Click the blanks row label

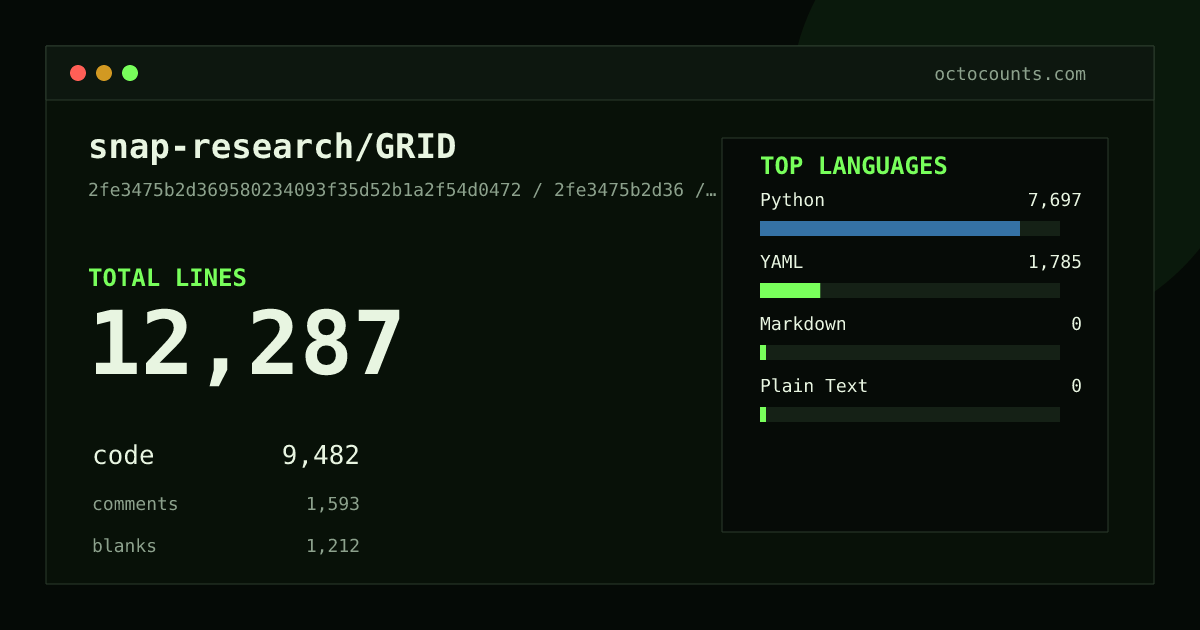tap(124, 546)
